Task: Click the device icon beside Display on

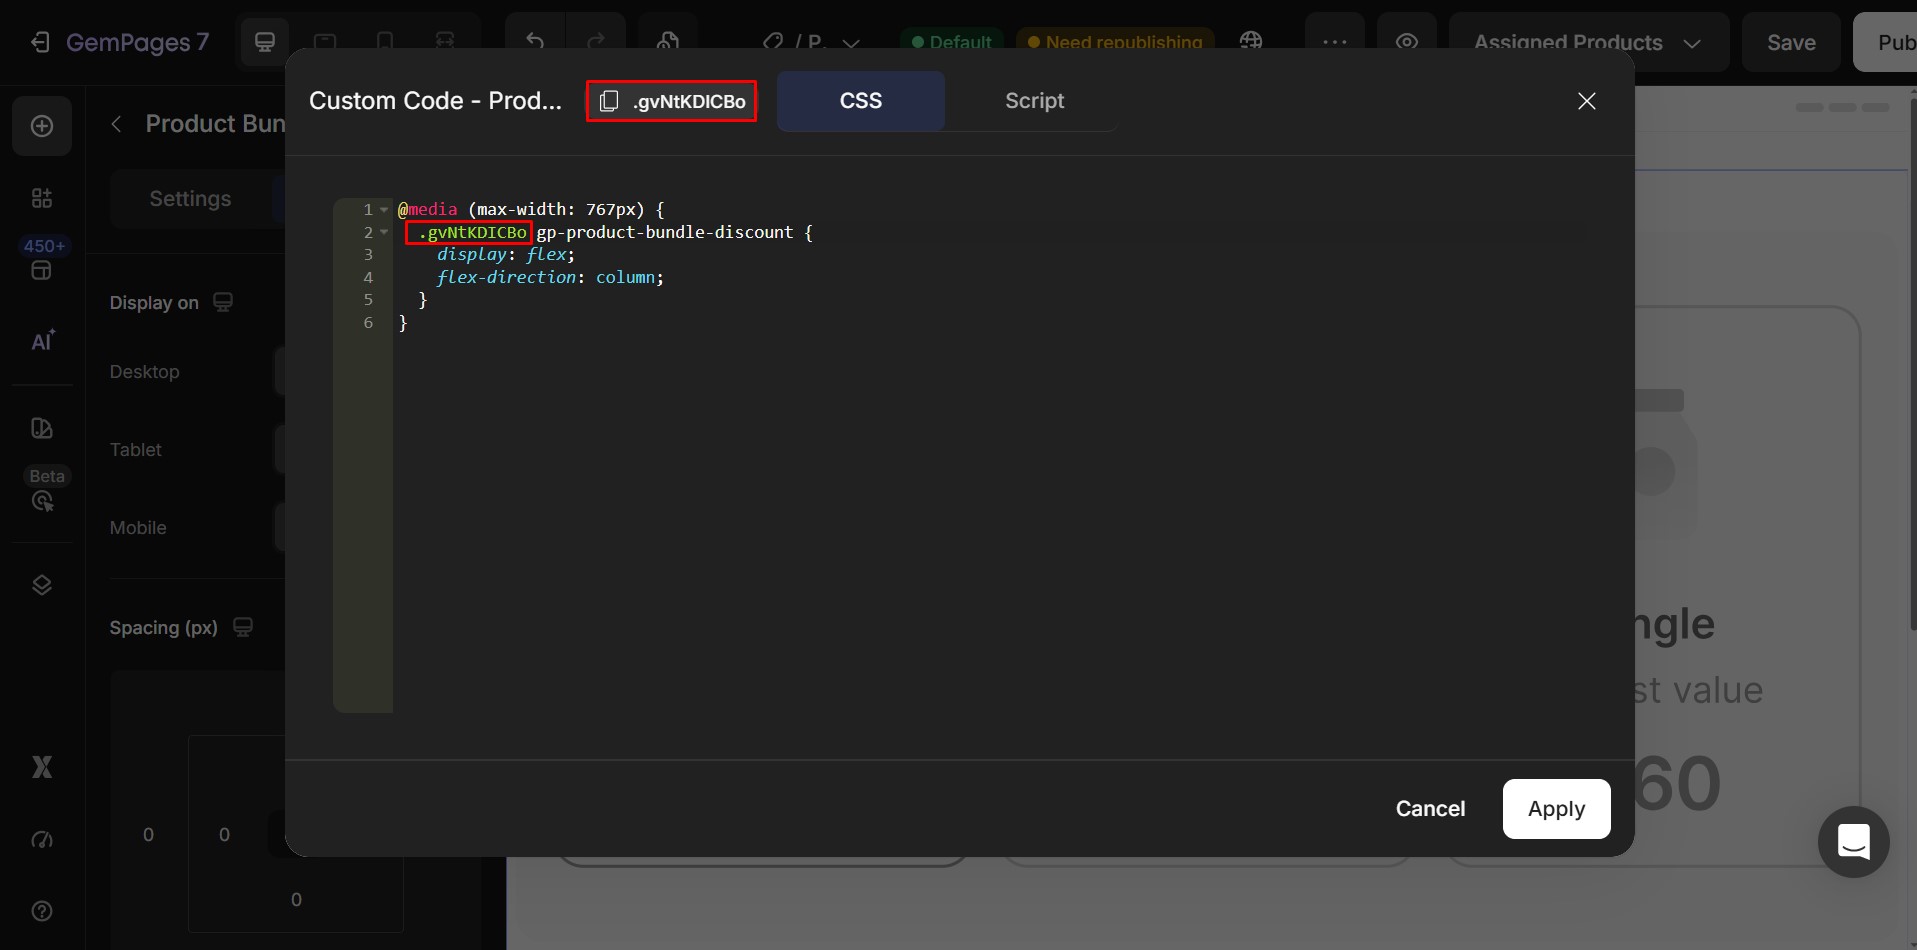Action: (x=223, y=302)
